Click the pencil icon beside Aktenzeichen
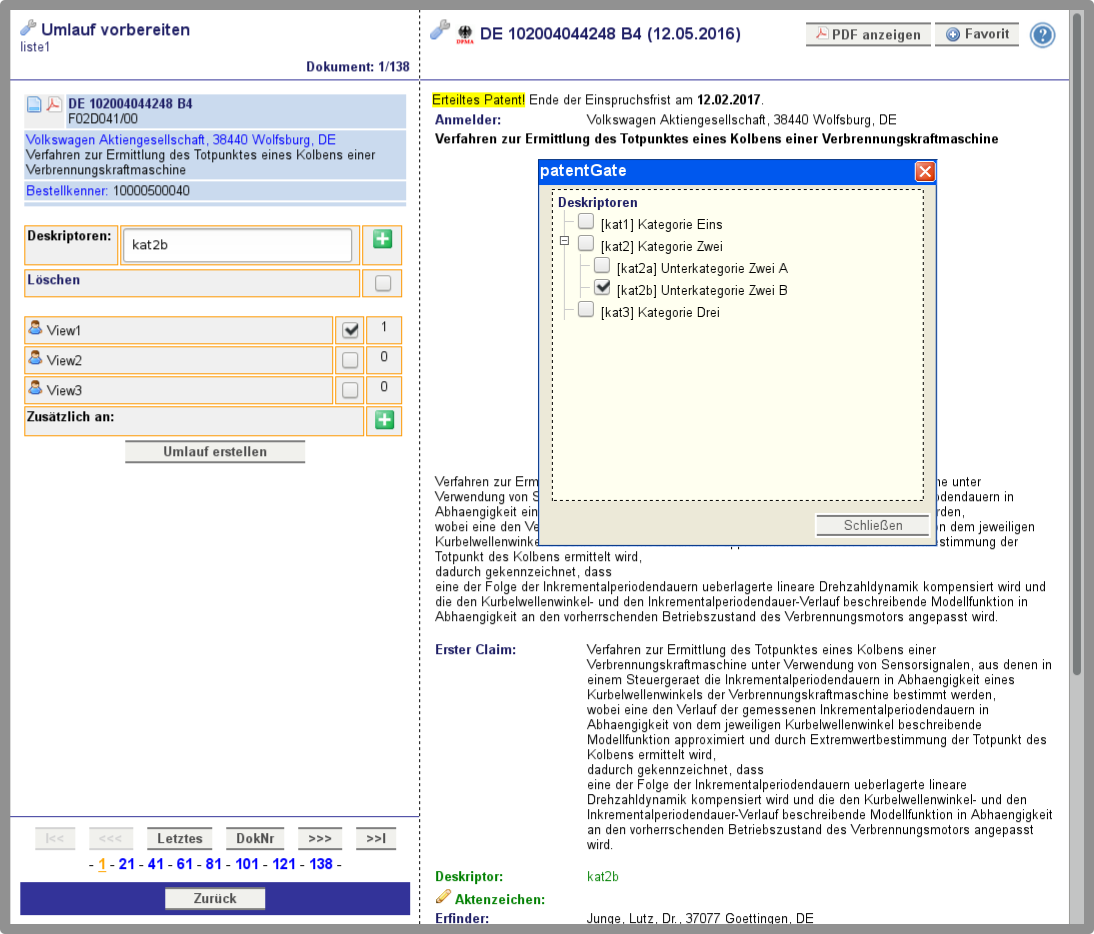1094x934 pixels. [443, 896]
